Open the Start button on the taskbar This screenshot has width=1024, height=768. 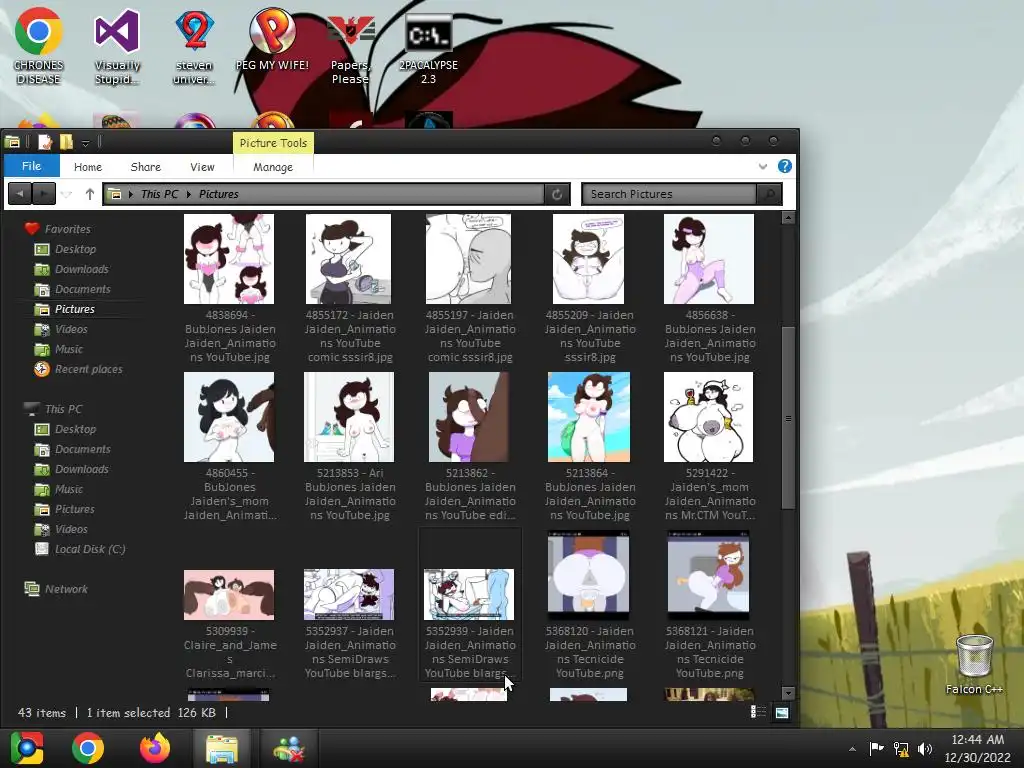tap(27, 748)
